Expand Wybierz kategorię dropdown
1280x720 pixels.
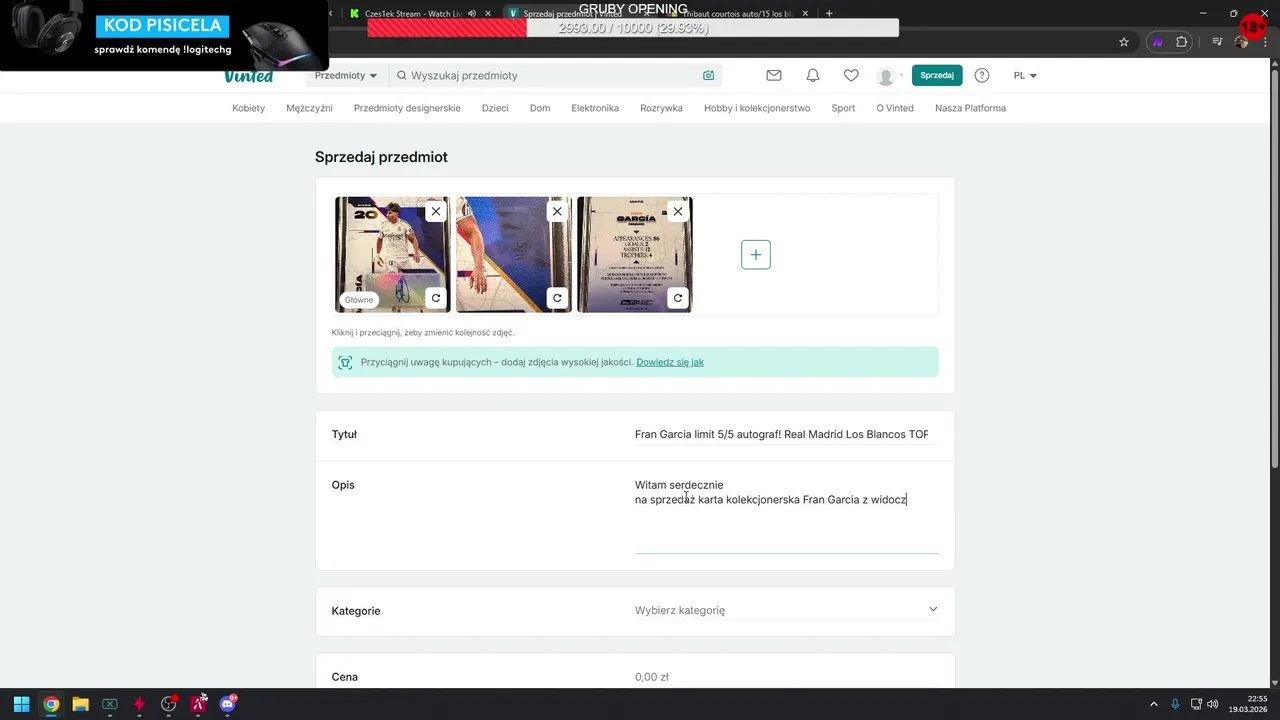point(786,610)
